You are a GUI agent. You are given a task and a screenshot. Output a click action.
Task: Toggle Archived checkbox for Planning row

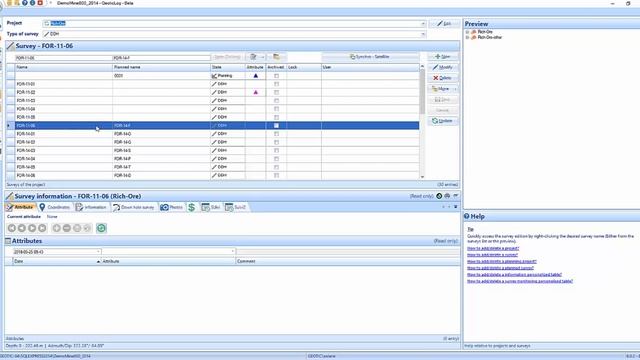click(276, 76)
